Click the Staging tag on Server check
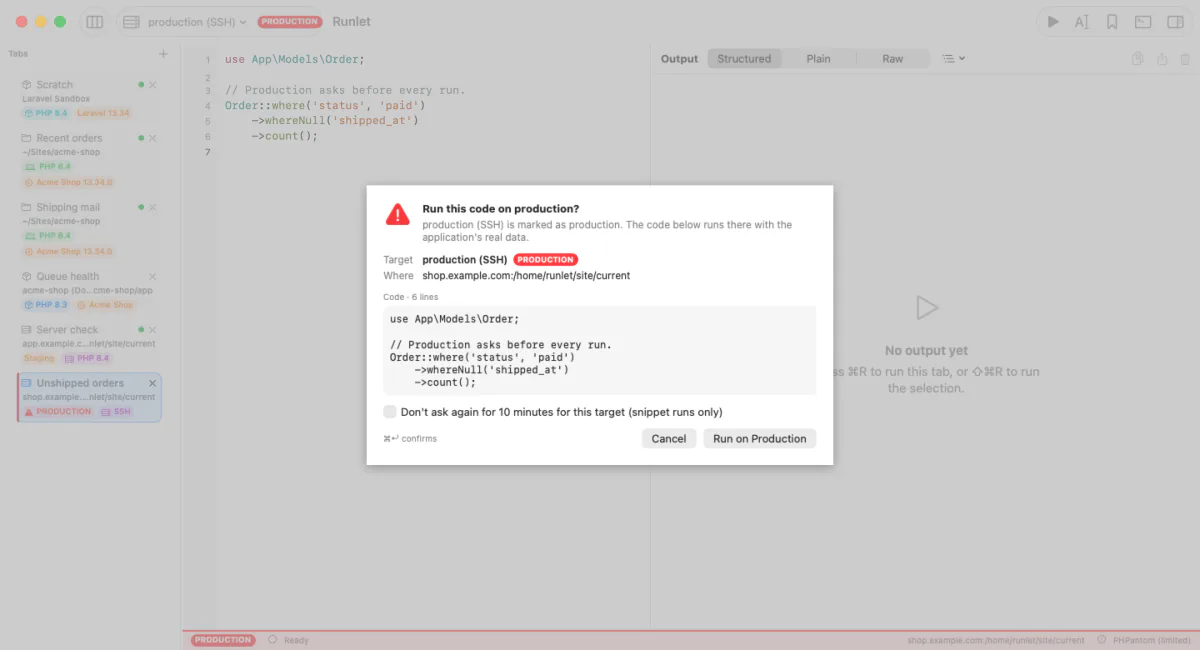 tap(39, 357)
